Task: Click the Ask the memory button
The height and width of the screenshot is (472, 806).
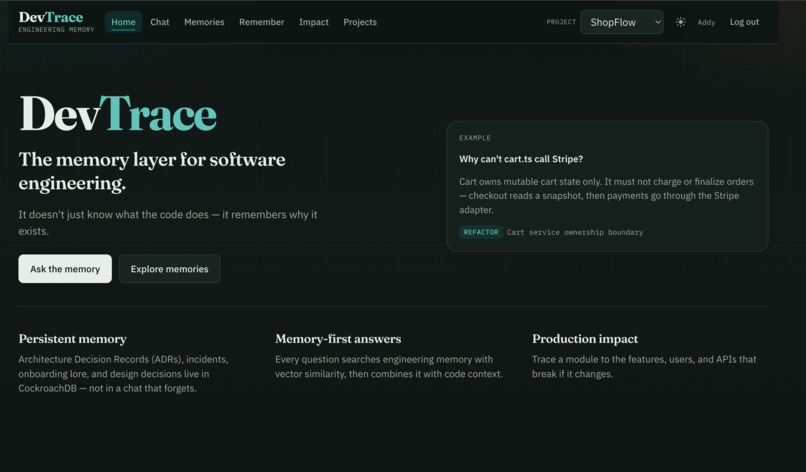Action: (65, 268)
